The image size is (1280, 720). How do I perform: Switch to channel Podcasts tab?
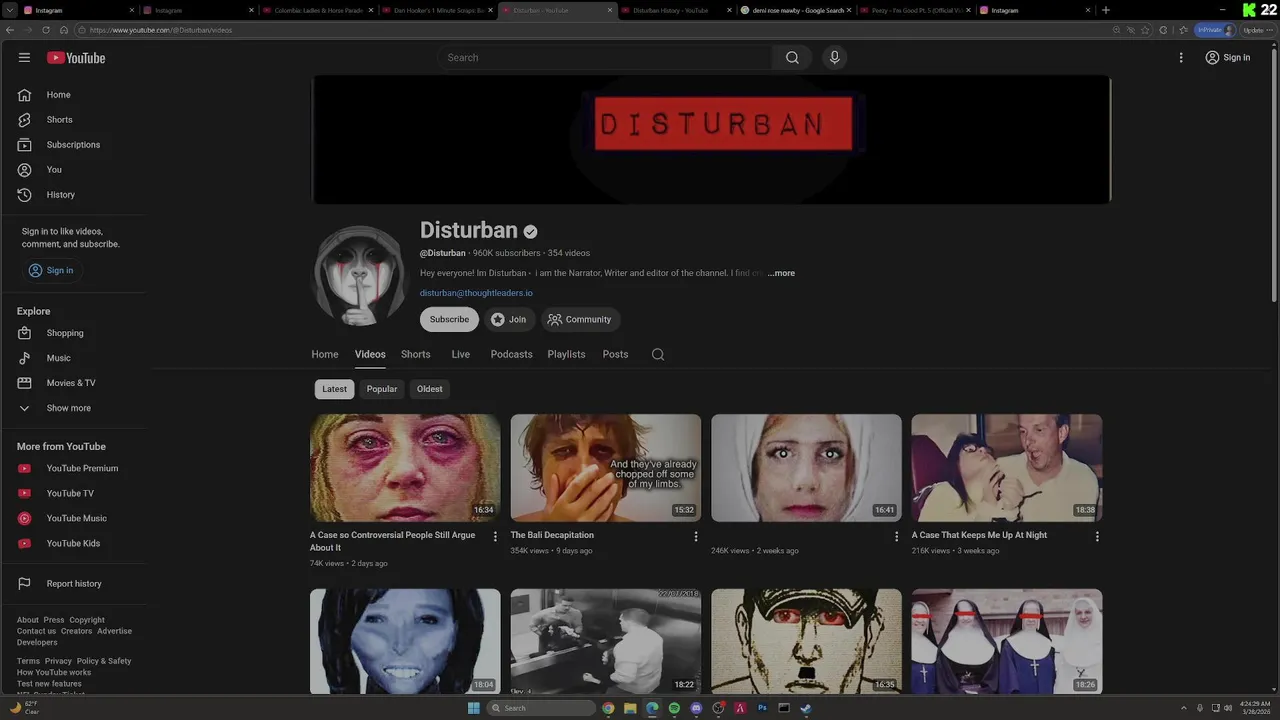511,354
